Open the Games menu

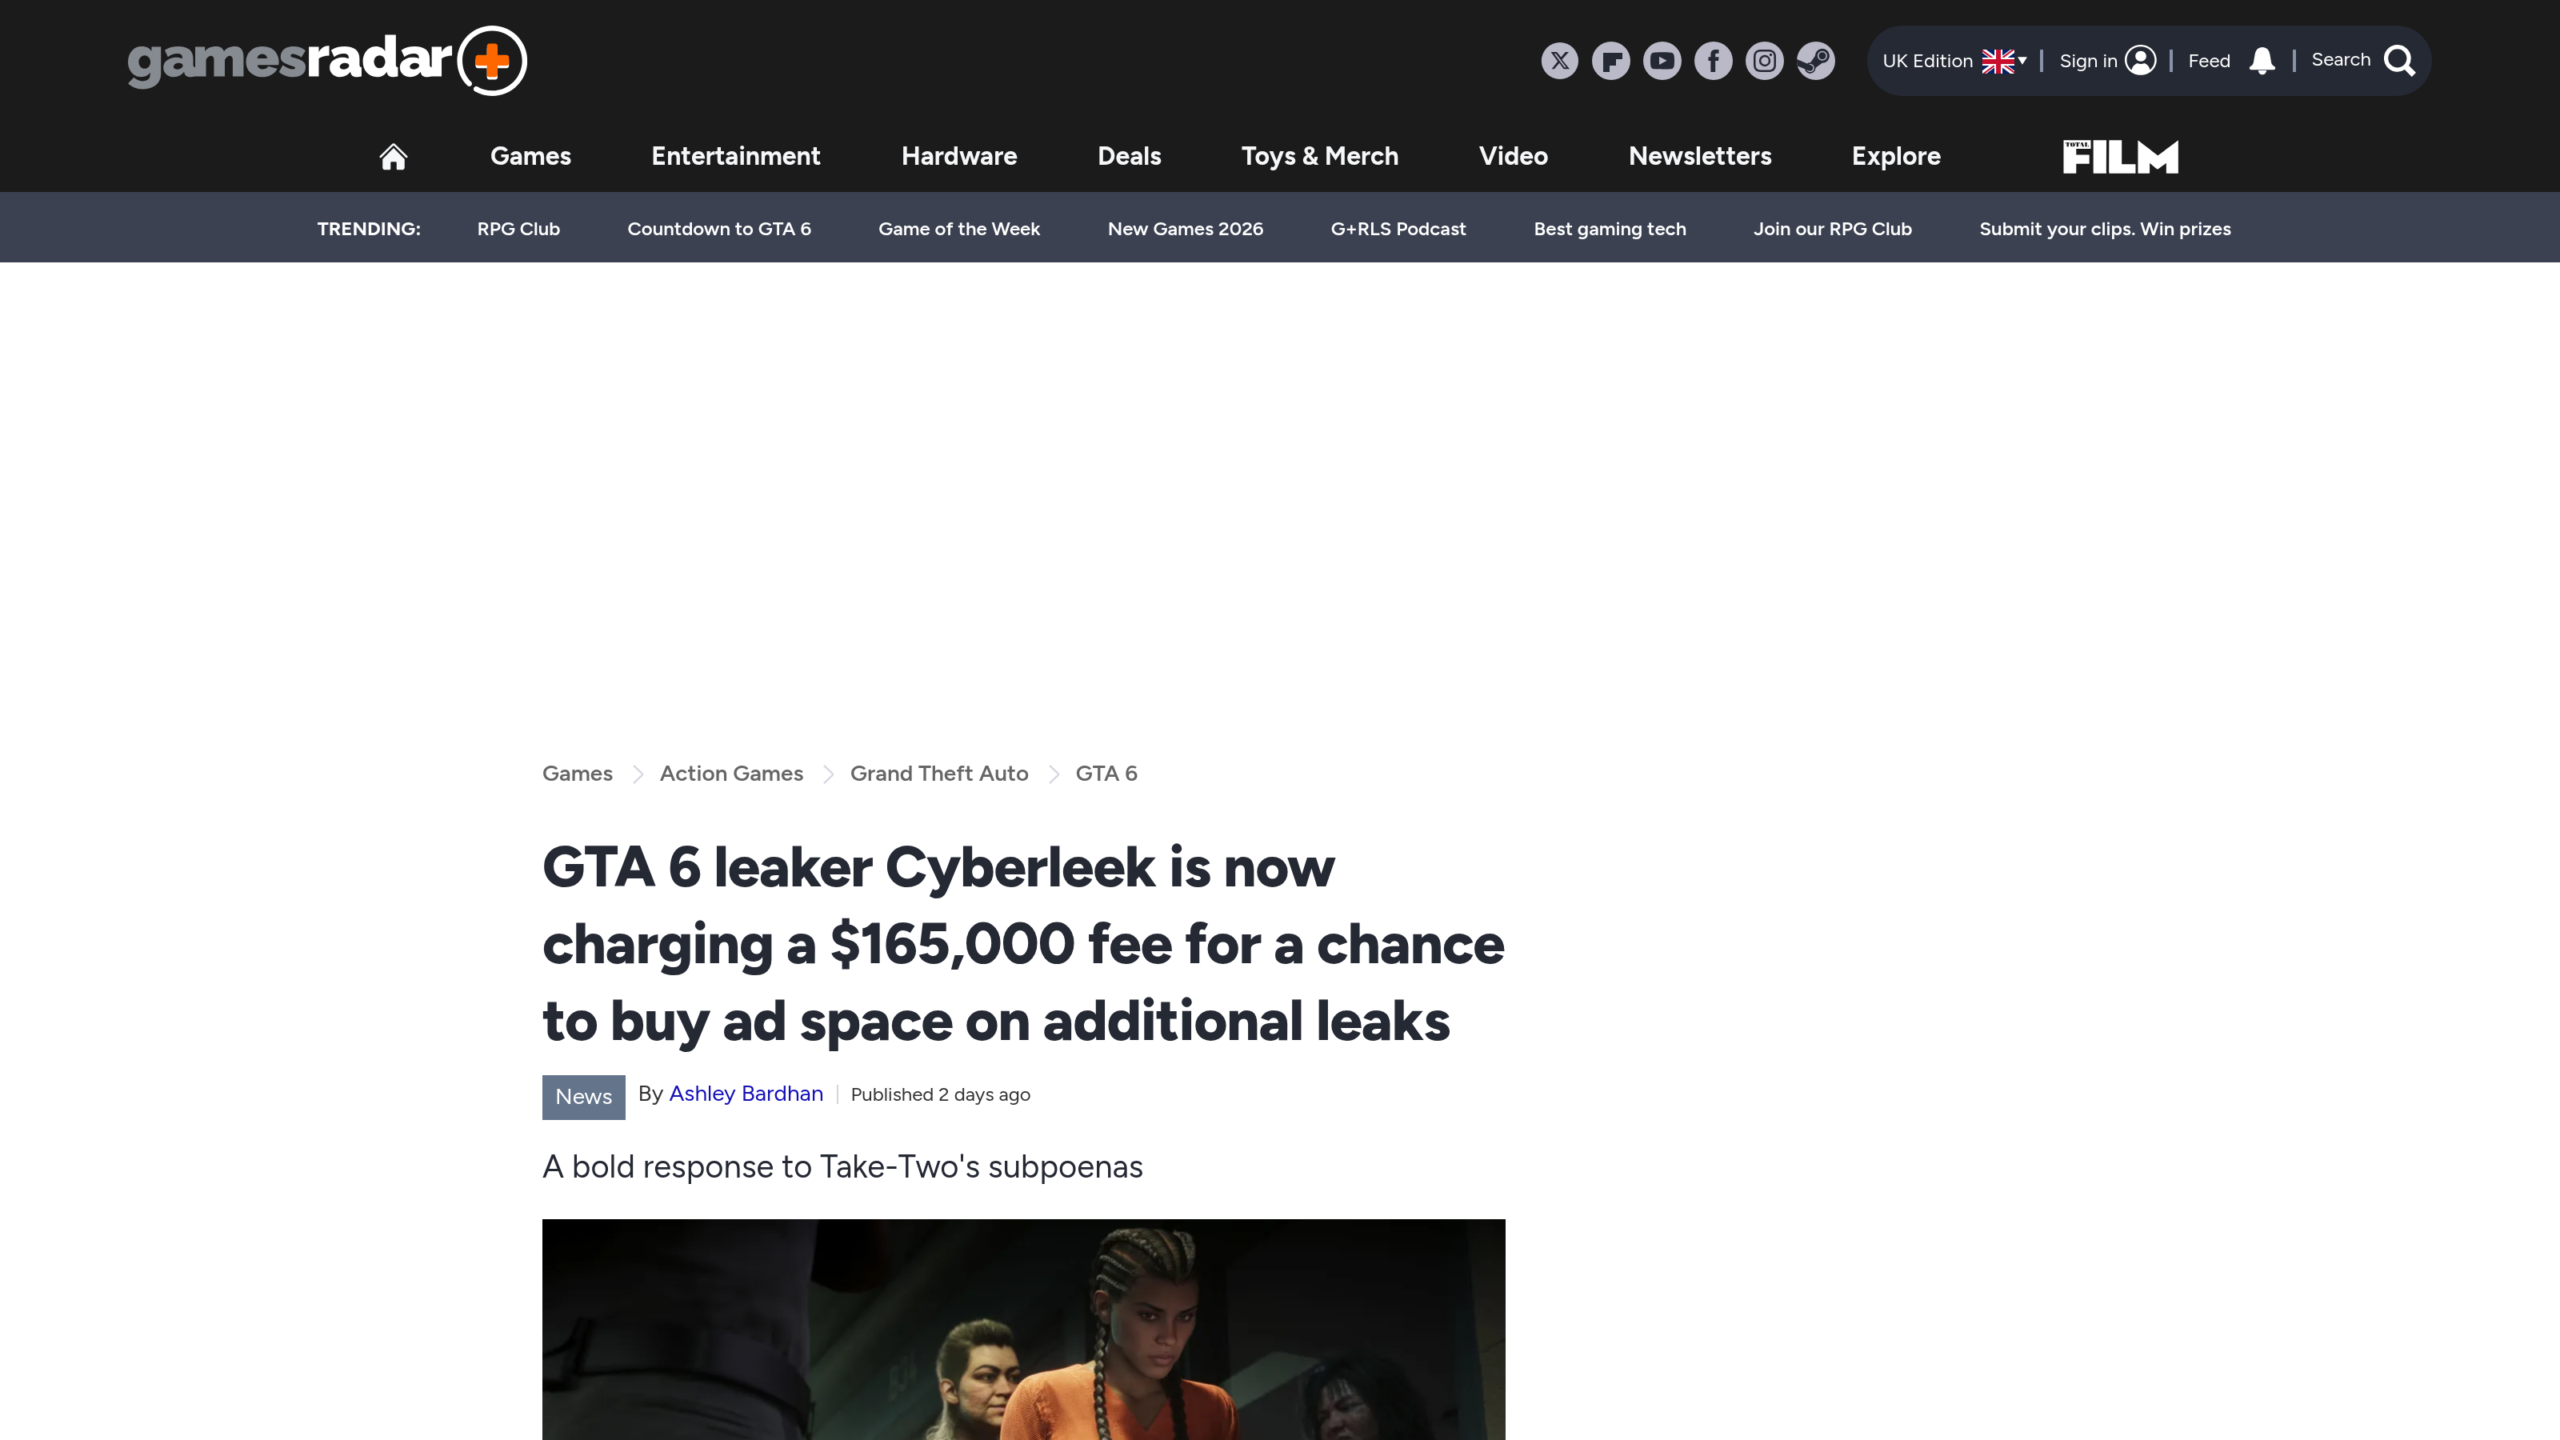pyautogui.click(x=530, y=156)
